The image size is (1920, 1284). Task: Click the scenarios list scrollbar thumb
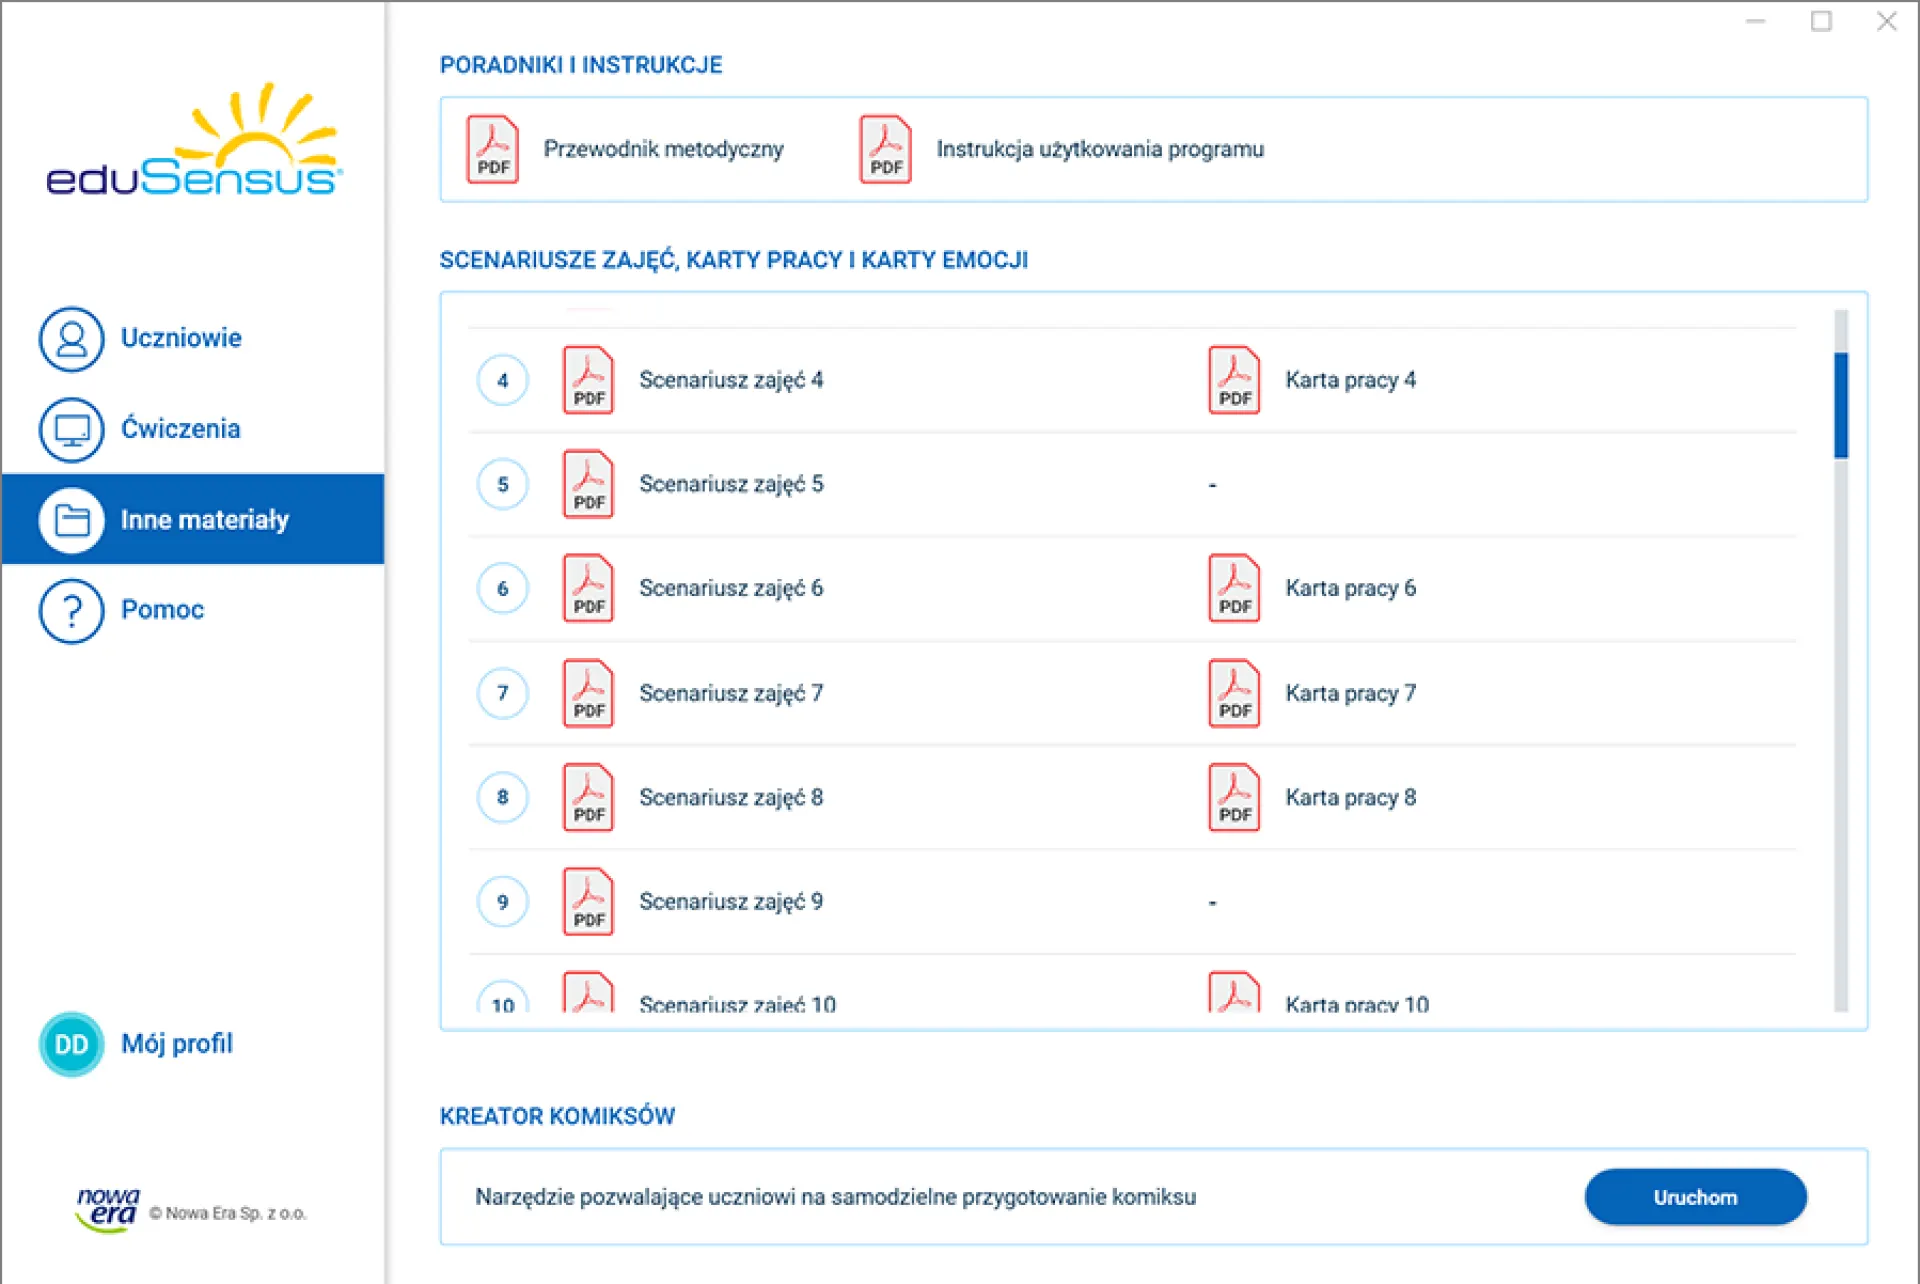pyautogui.click(x=1841, y=405)
